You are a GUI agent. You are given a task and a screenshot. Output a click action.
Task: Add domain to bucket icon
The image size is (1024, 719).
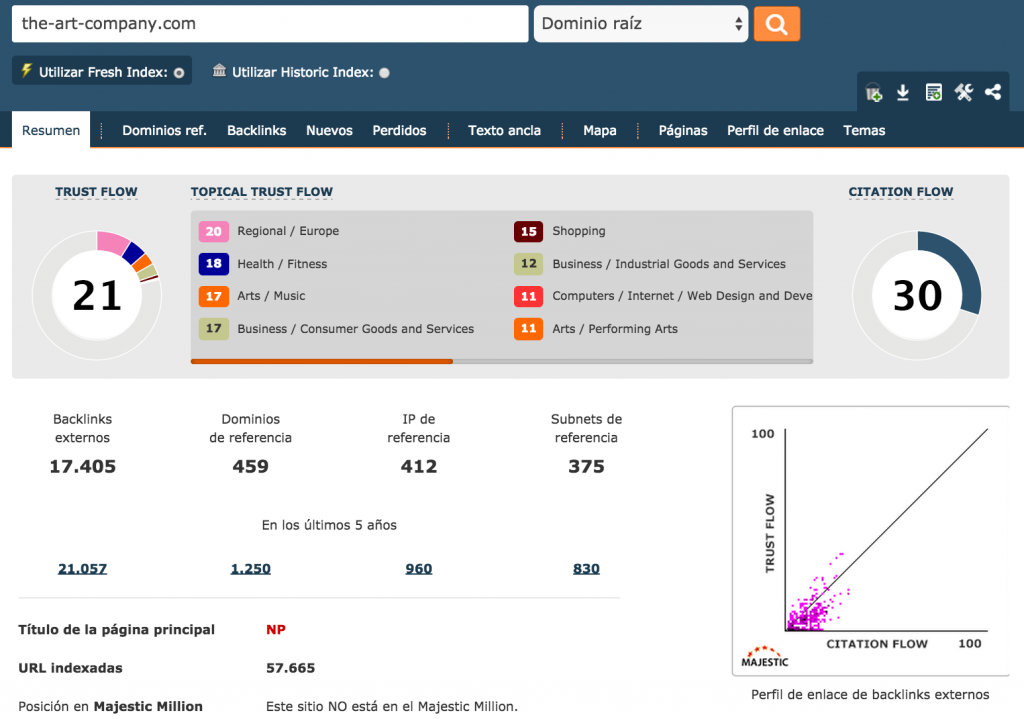coord(874,93)
